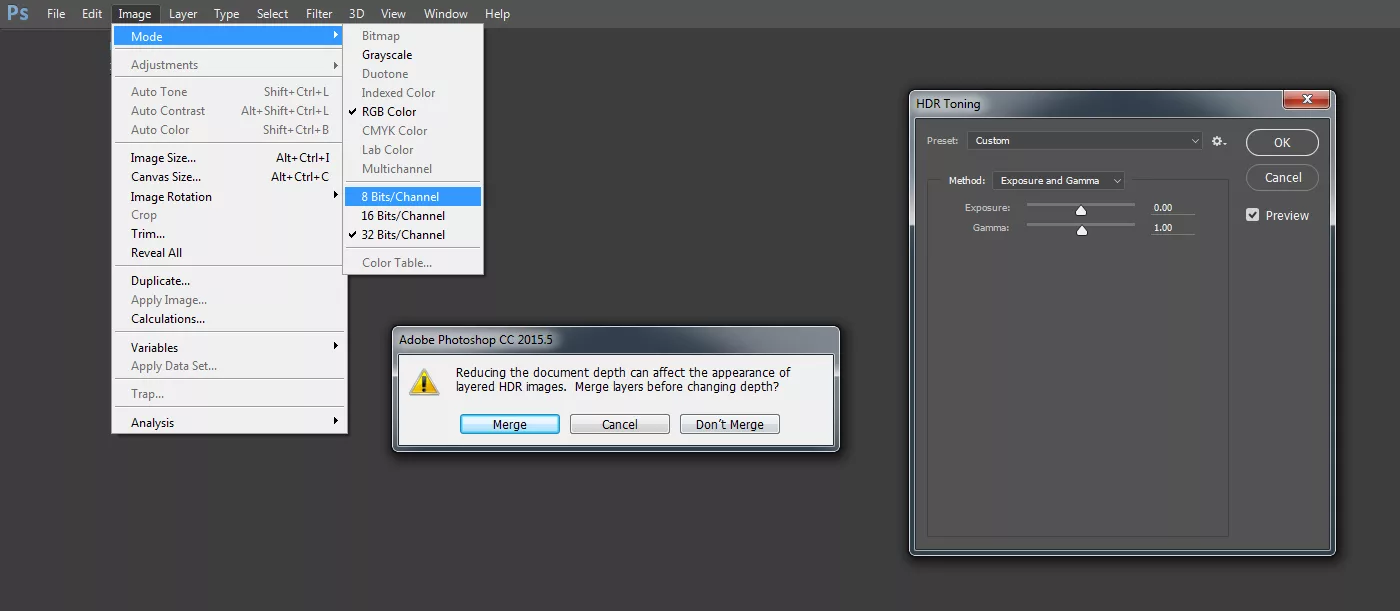
Task: Click the Exposure slider handle
Action: (1081, 210)
